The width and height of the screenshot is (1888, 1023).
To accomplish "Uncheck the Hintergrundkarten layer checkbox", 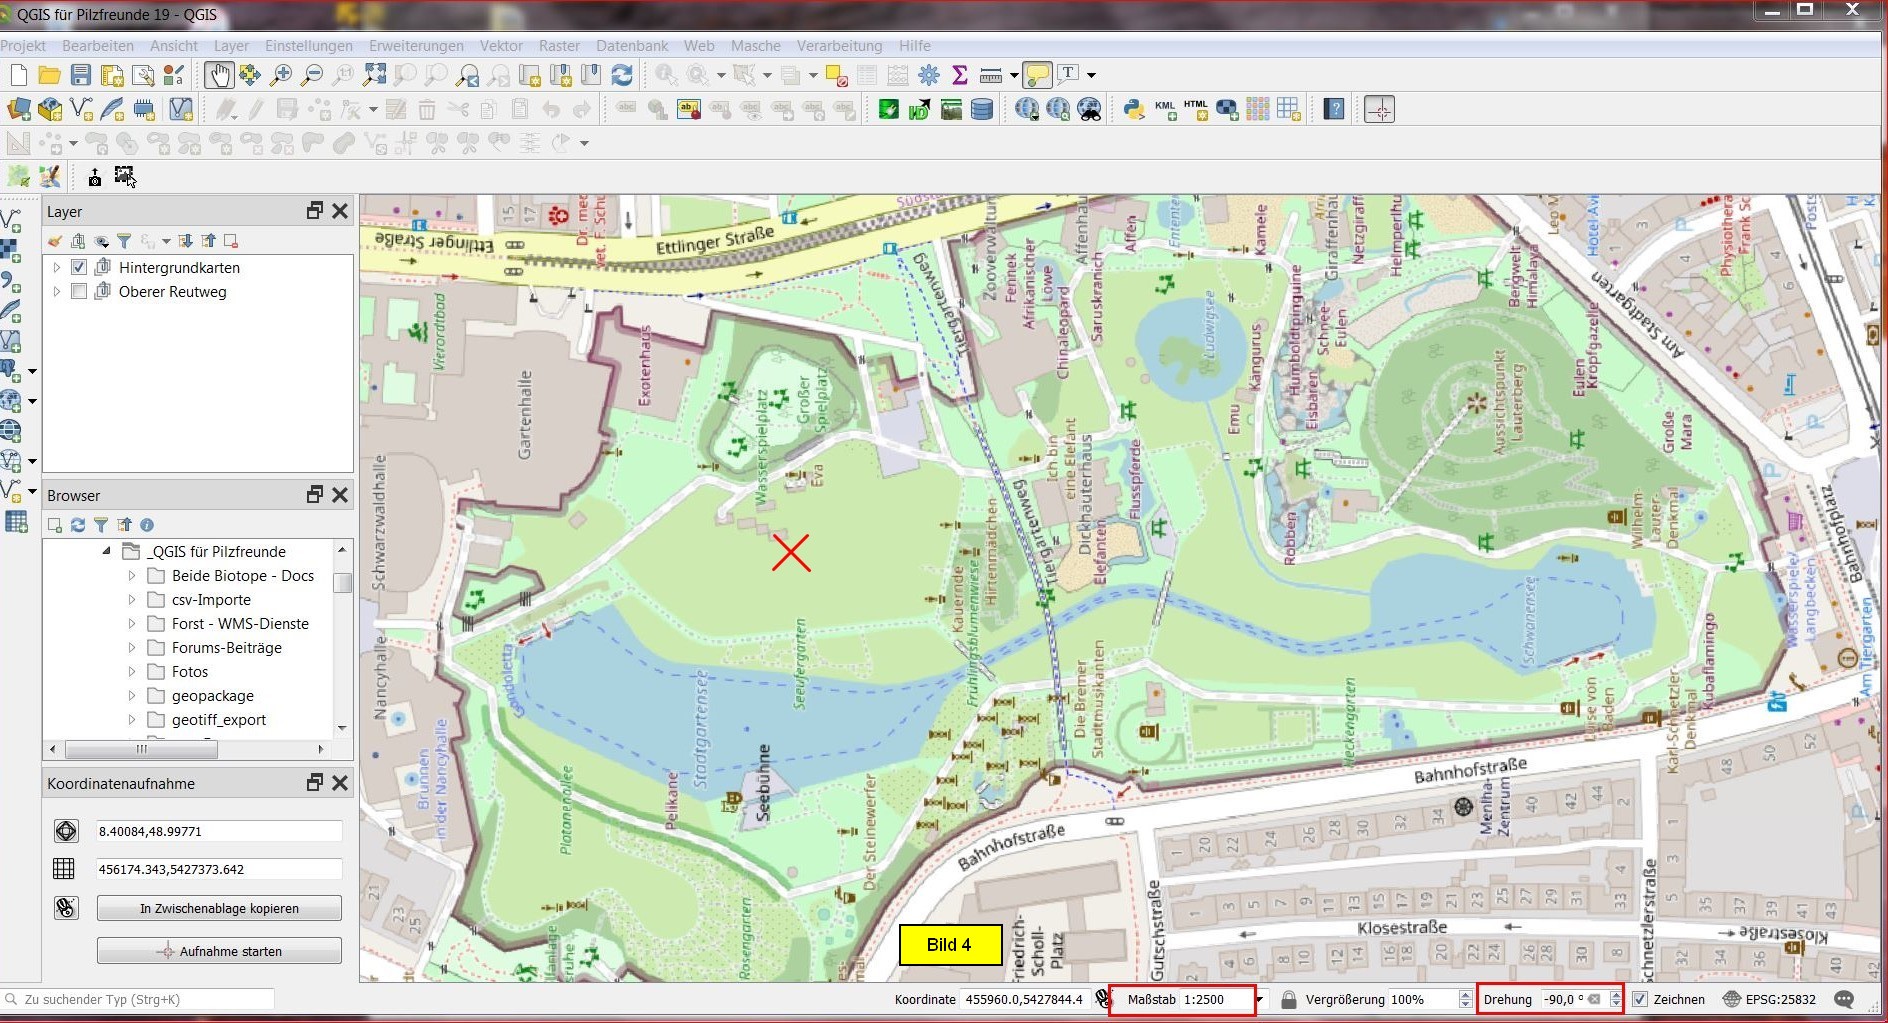I will click(79, 268).
